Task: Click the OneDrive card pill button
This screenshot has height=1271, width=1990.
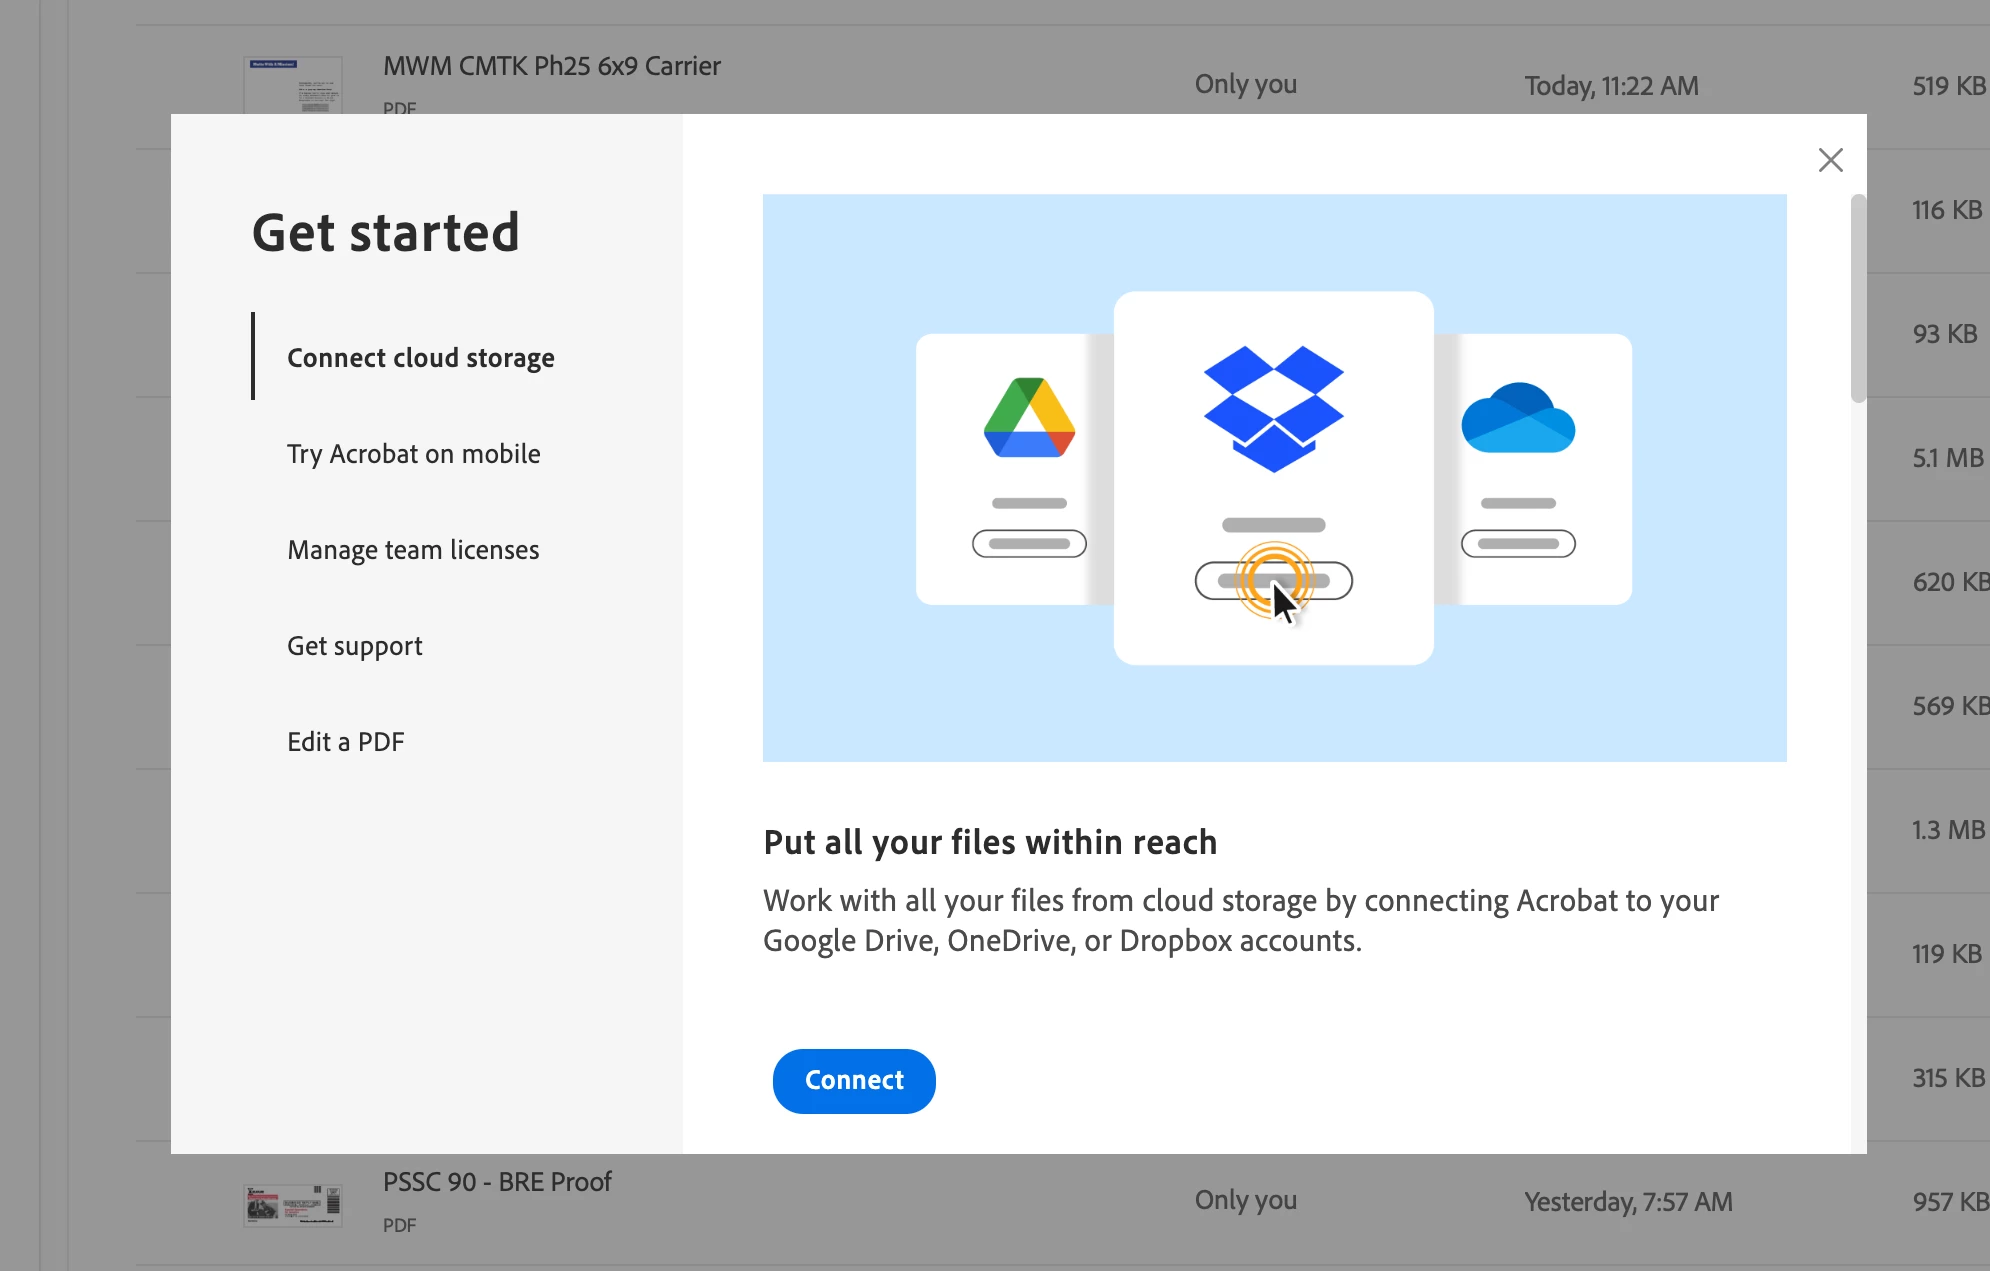Action: tap(1517, 544)
